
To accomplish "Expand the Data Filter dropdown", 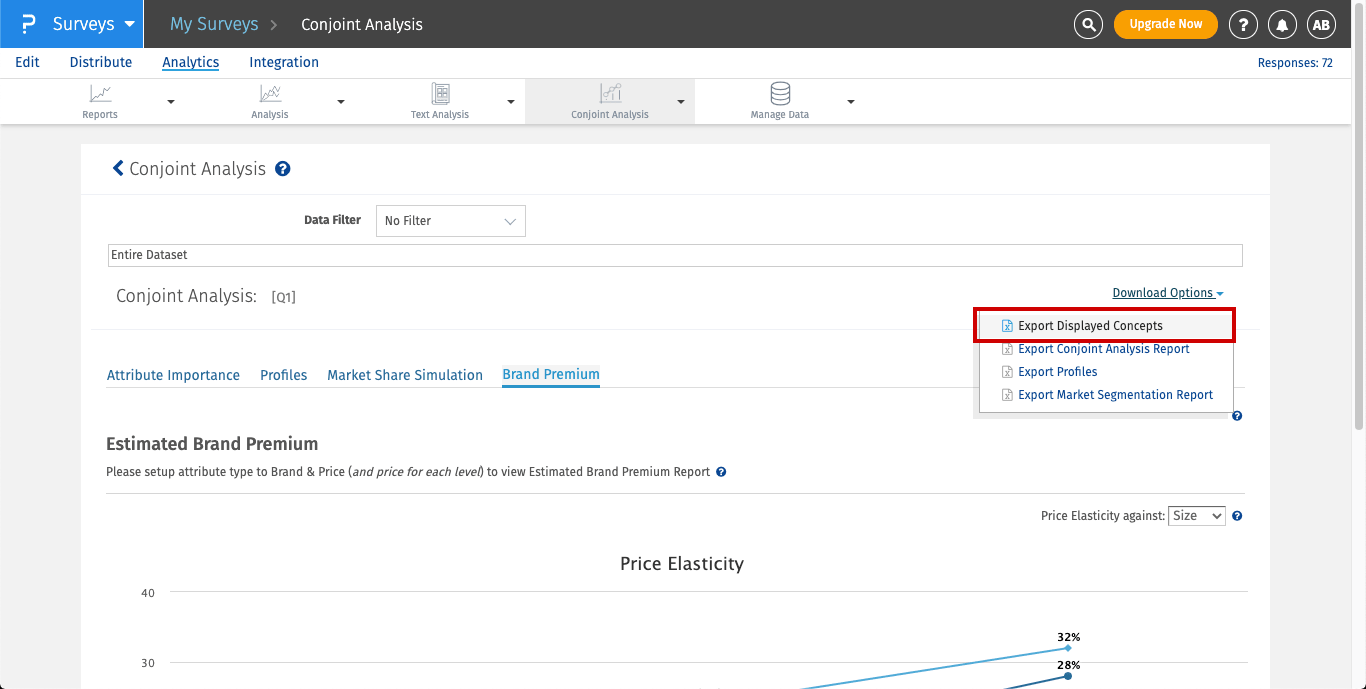I will (x=450, y=221).
